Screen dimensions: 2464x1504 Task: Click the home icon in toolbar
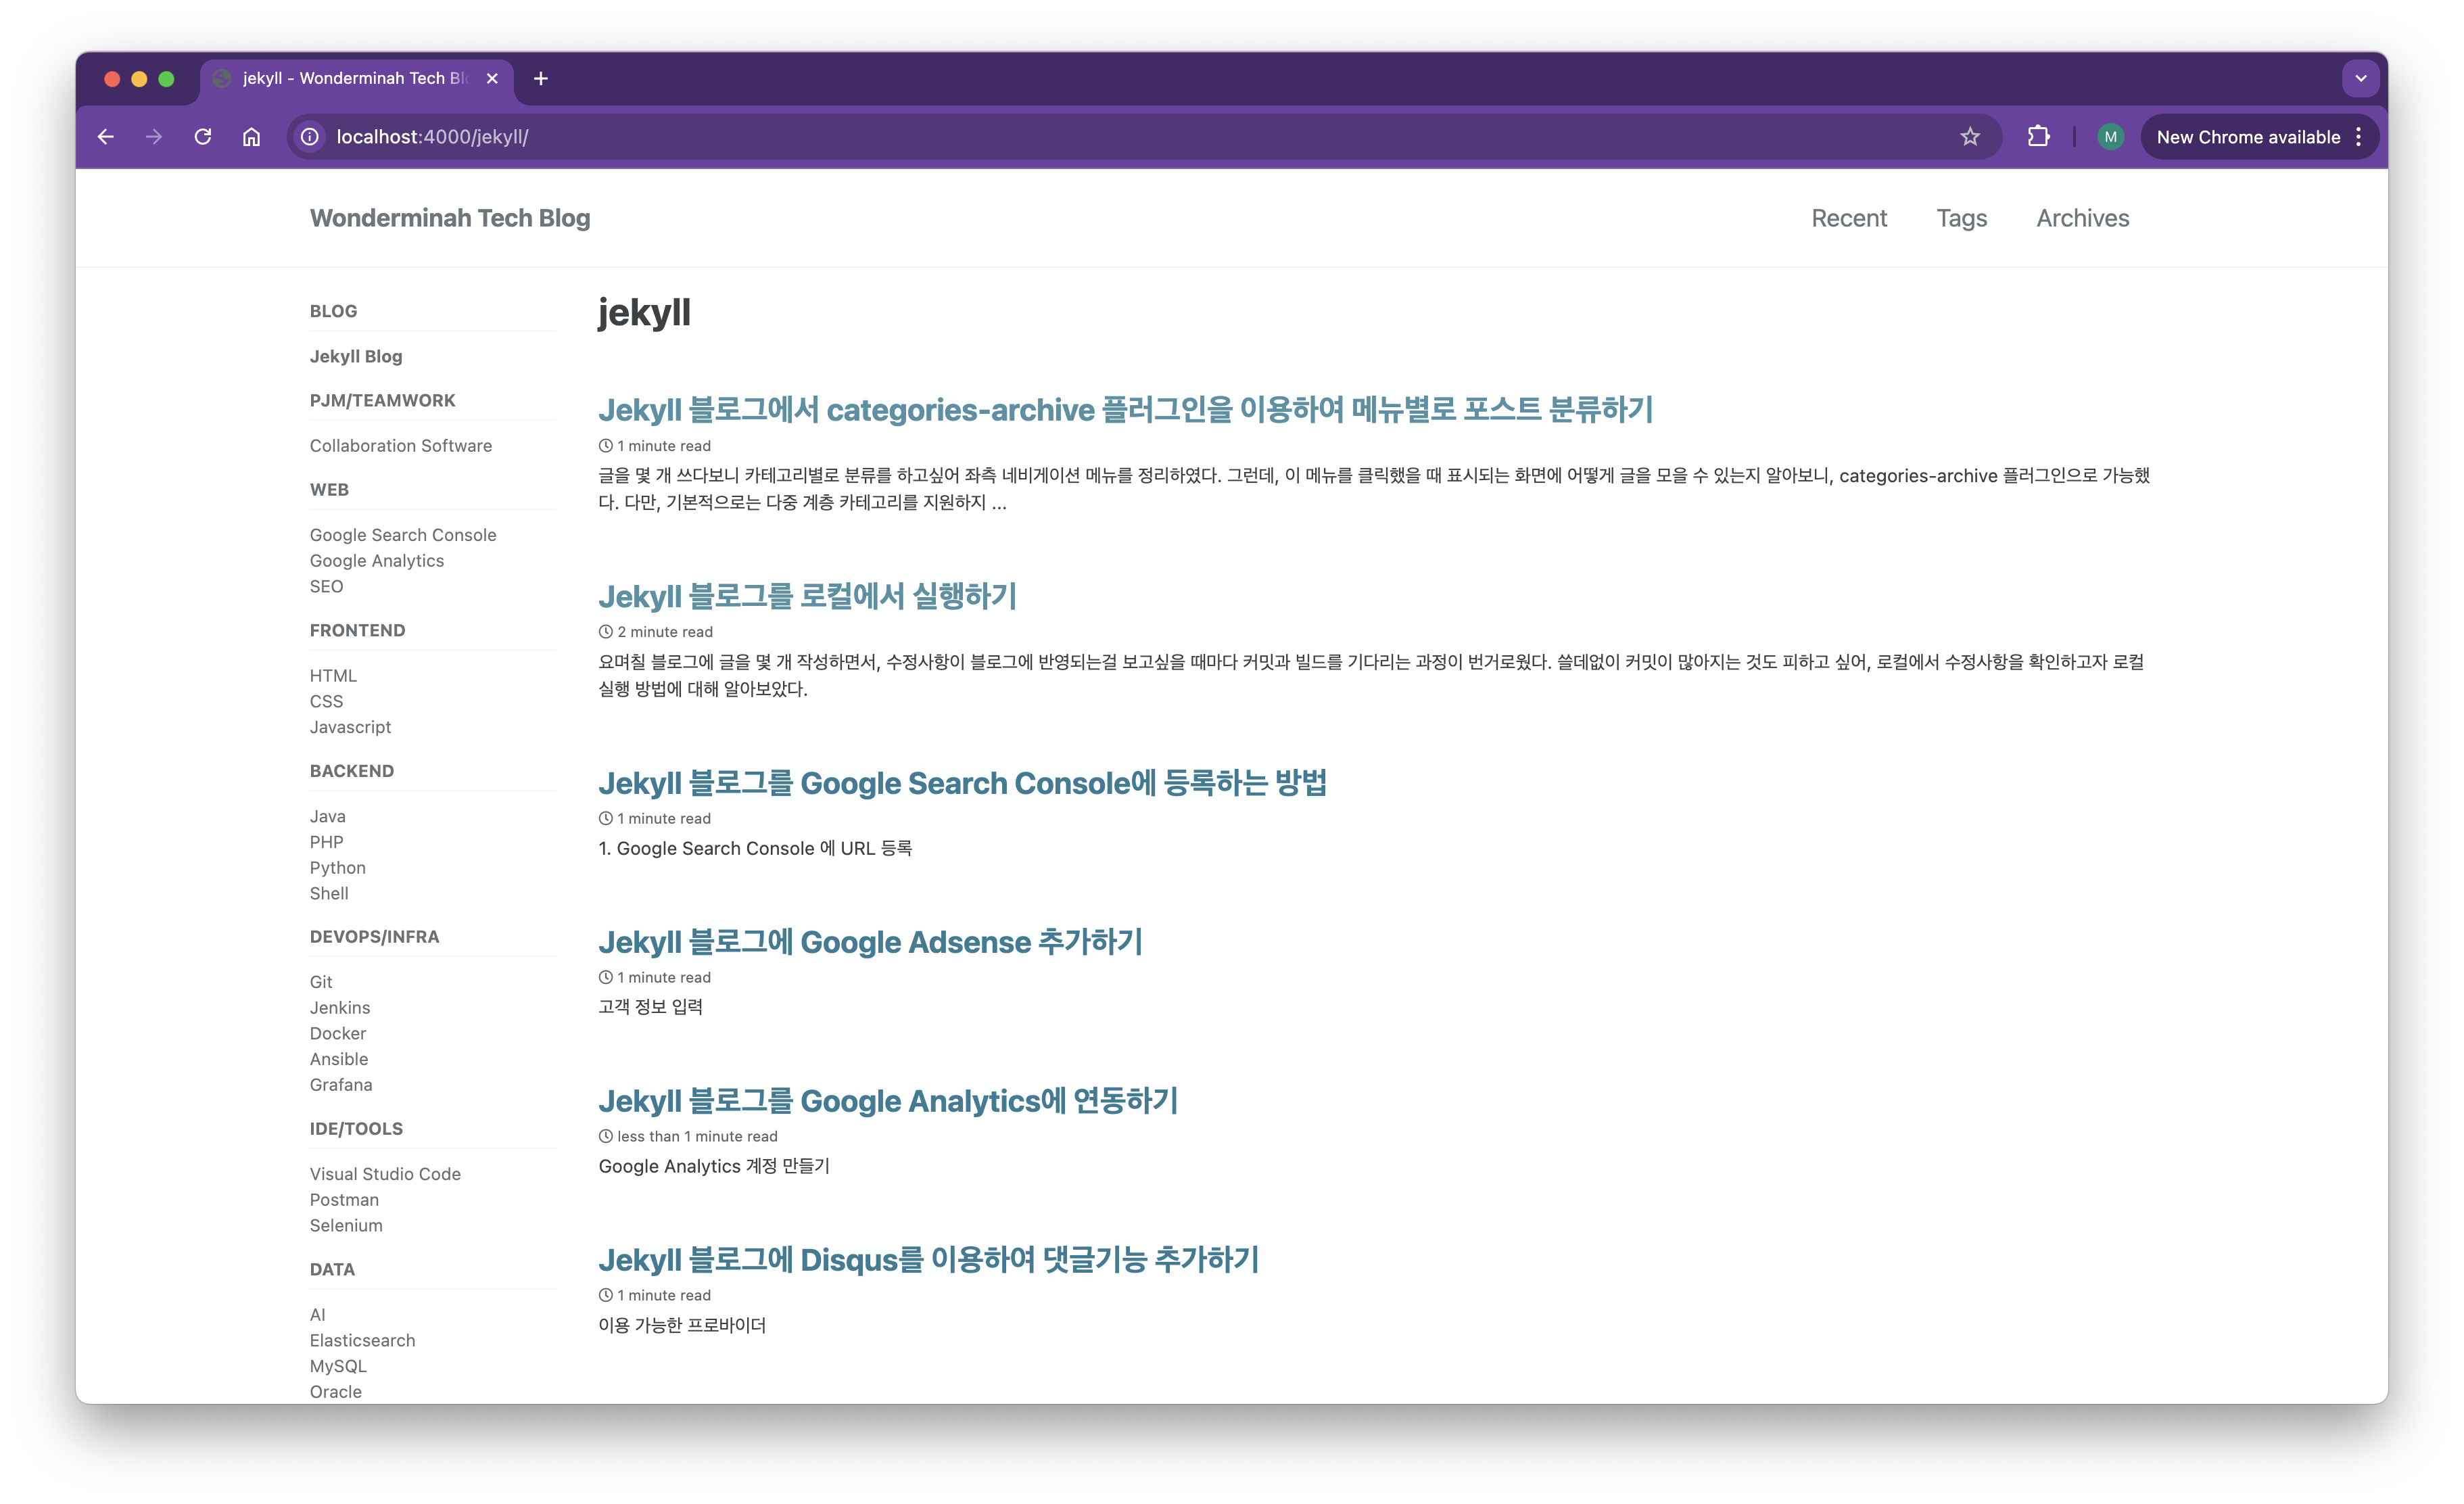tap(252, 137)
